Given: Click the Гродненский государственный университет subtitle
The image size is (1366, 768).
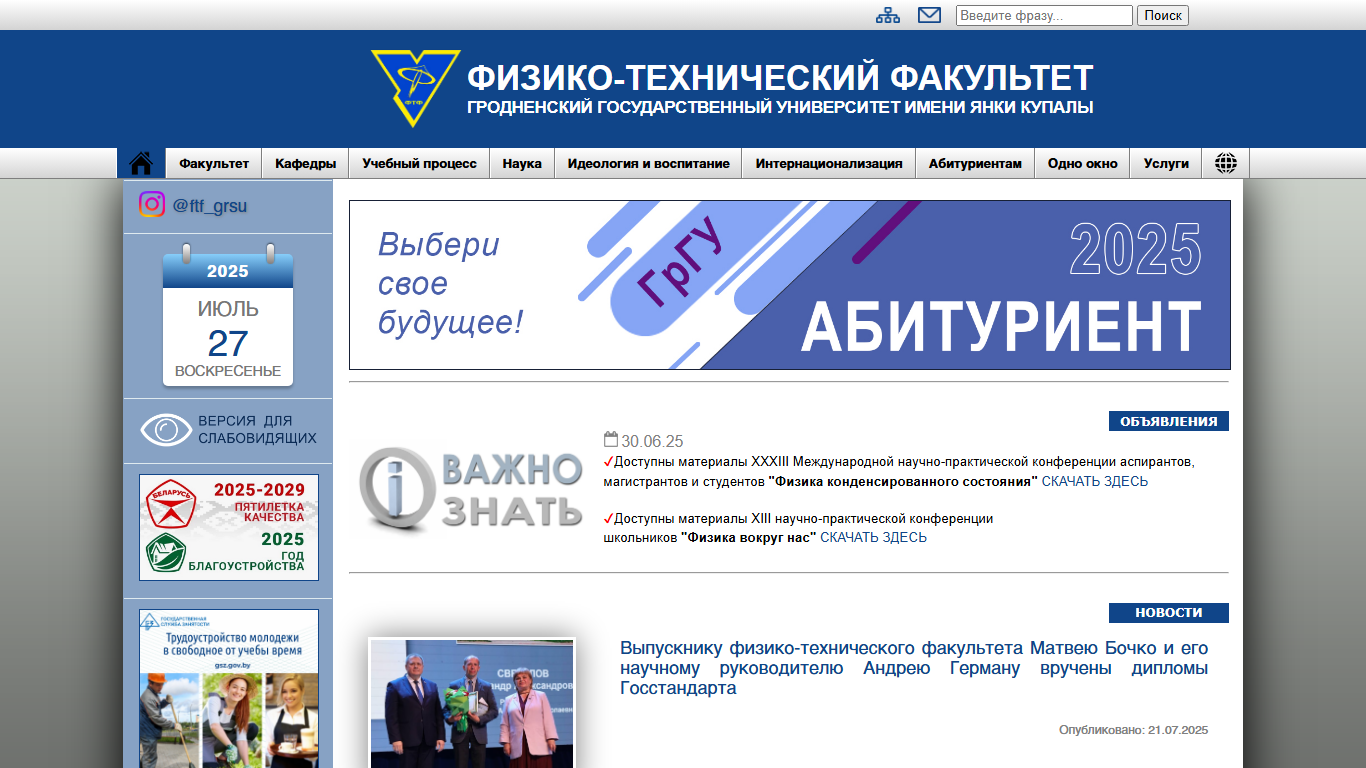Looking at the screenshot, I should pos(780,108).
